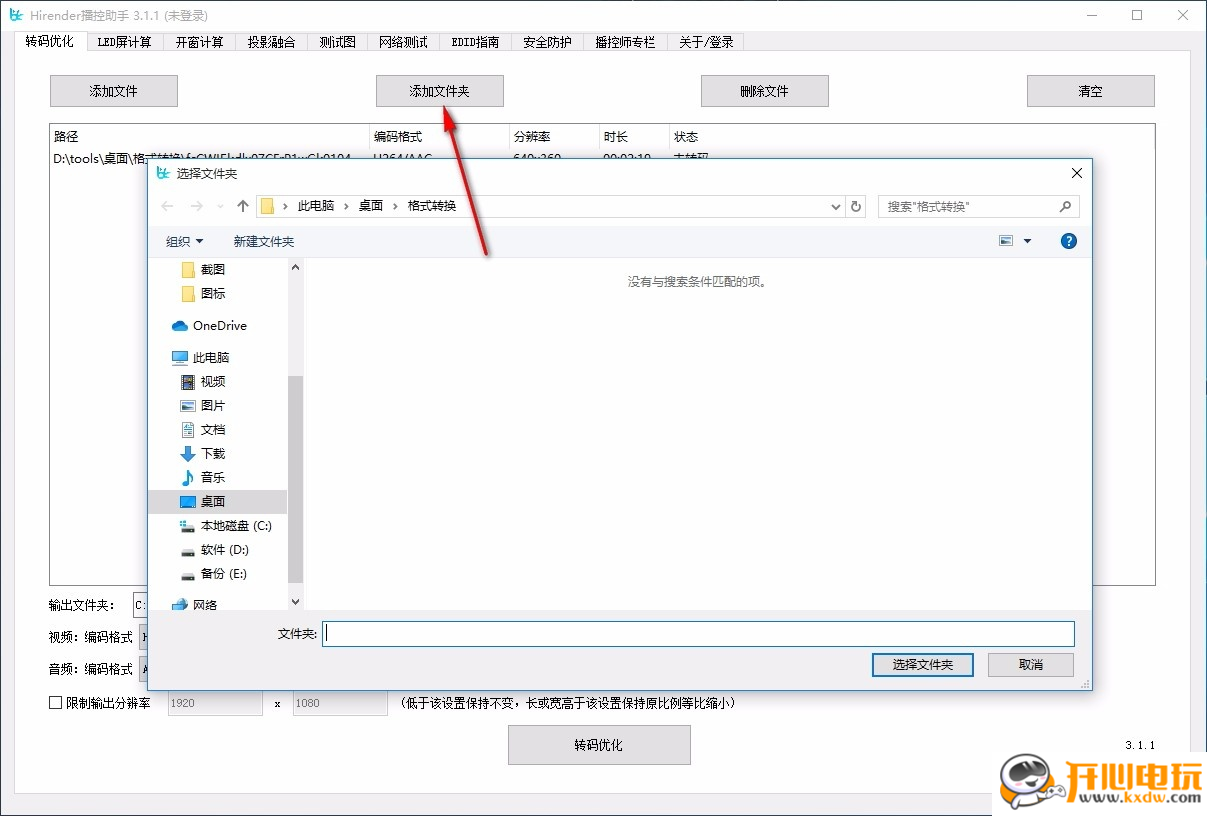Sort by the 路径 column header
Image resolution: width=1207 pixels, height=816 pixels.
[x=209, y=137]
